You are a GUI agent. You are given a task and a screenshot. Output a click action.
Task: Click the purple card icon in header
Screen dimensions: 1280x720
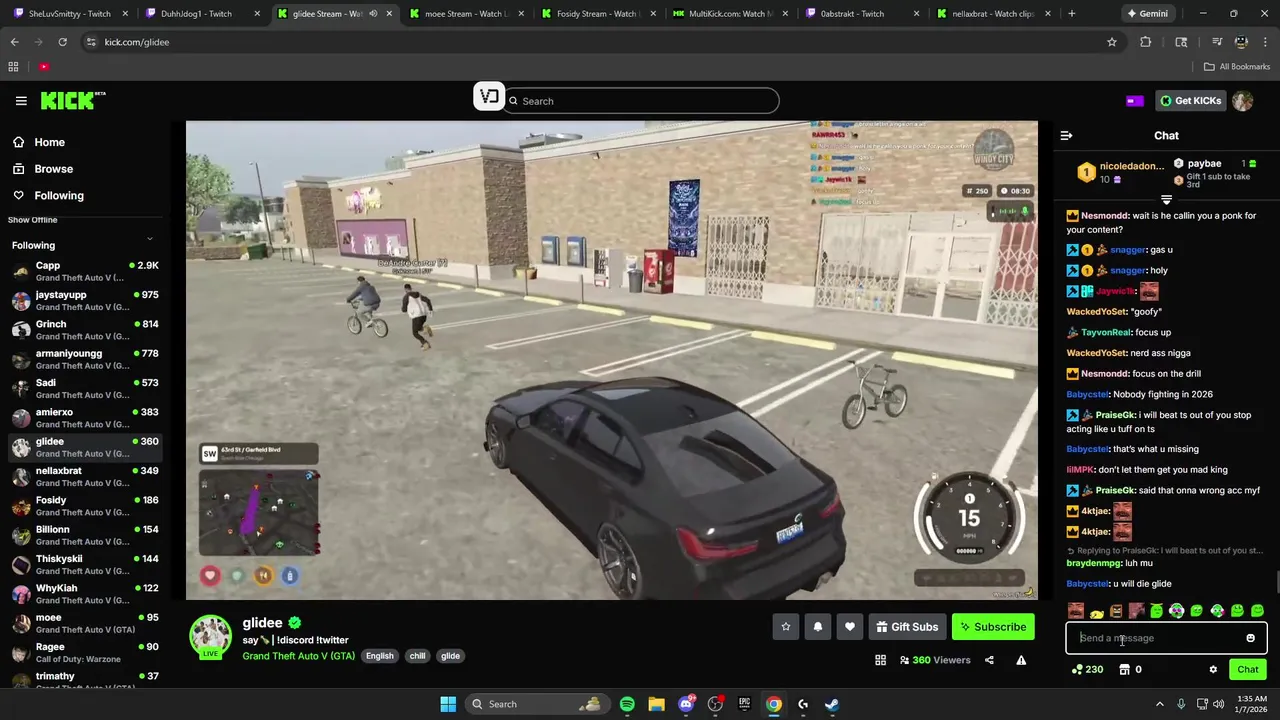click(1135, 101)
